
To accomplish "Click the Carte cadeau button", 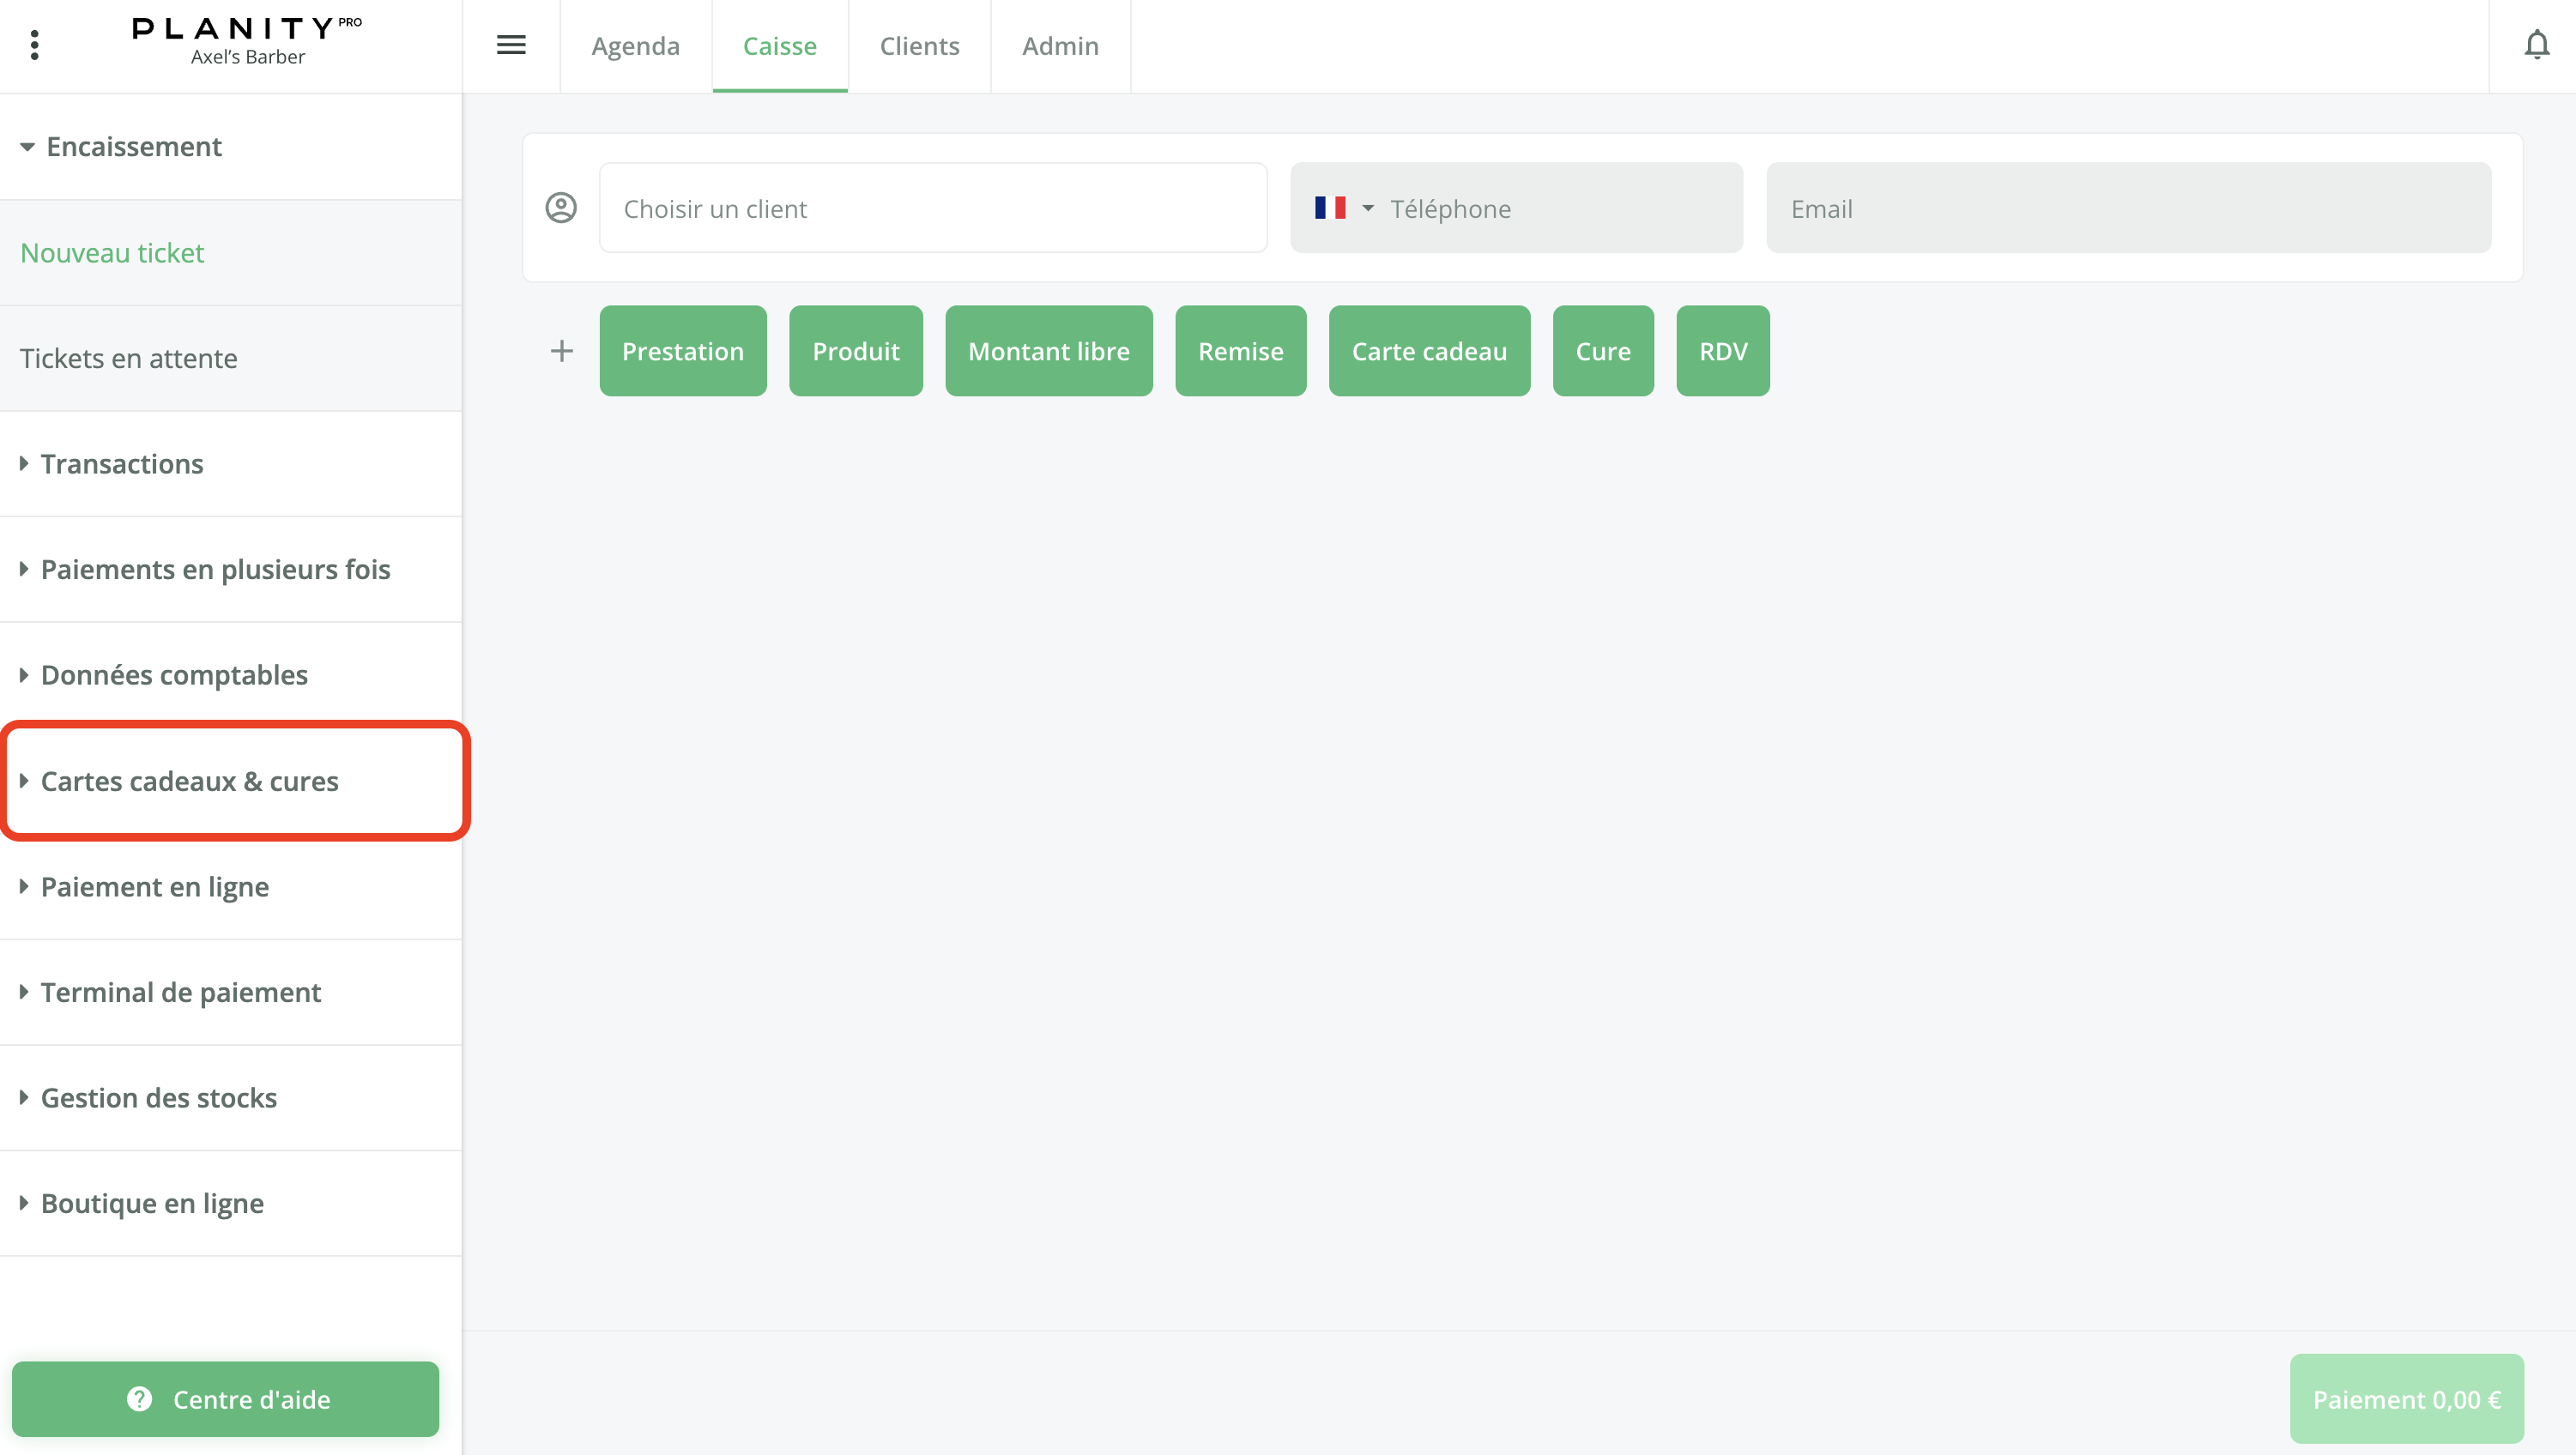I will (1429, 351).
